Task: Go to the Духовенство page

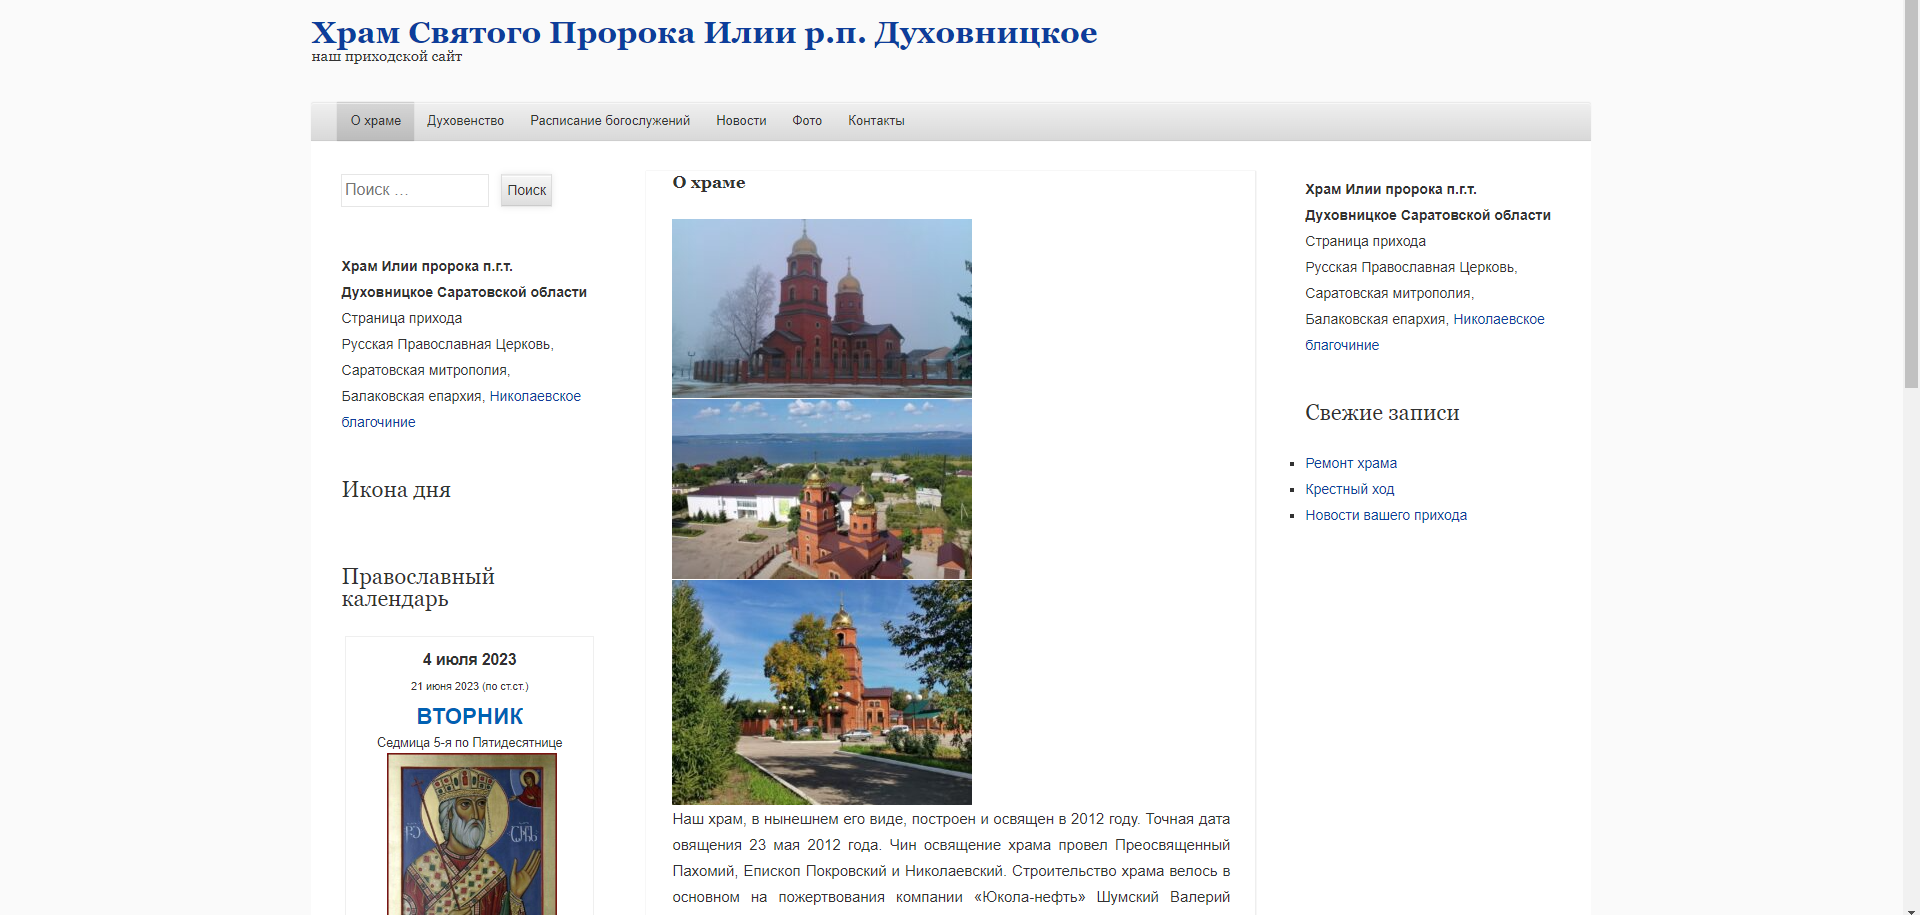Action: click(x=465, y=121)
